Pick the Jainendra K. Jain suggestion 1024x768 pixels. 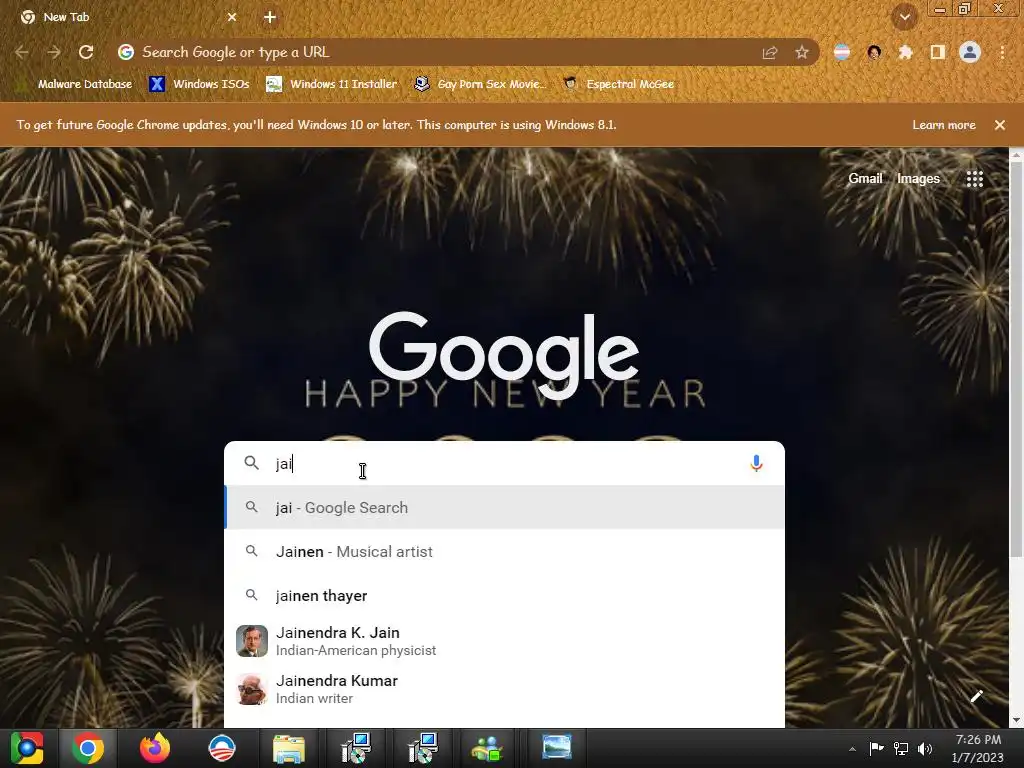coord(504,641)
